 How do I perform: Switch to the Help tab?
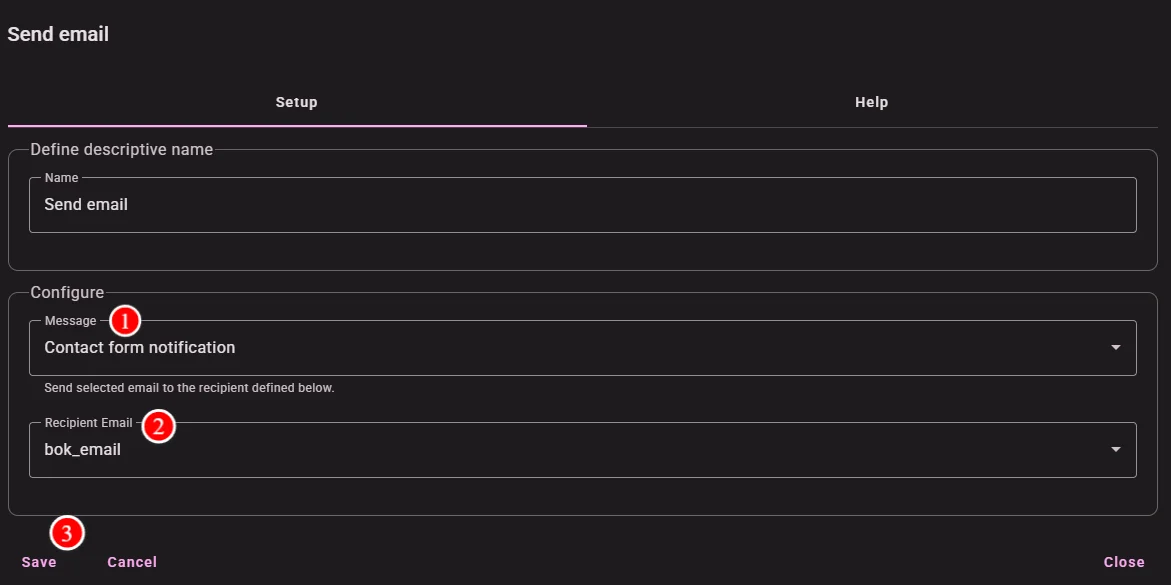tap(872, 102)
